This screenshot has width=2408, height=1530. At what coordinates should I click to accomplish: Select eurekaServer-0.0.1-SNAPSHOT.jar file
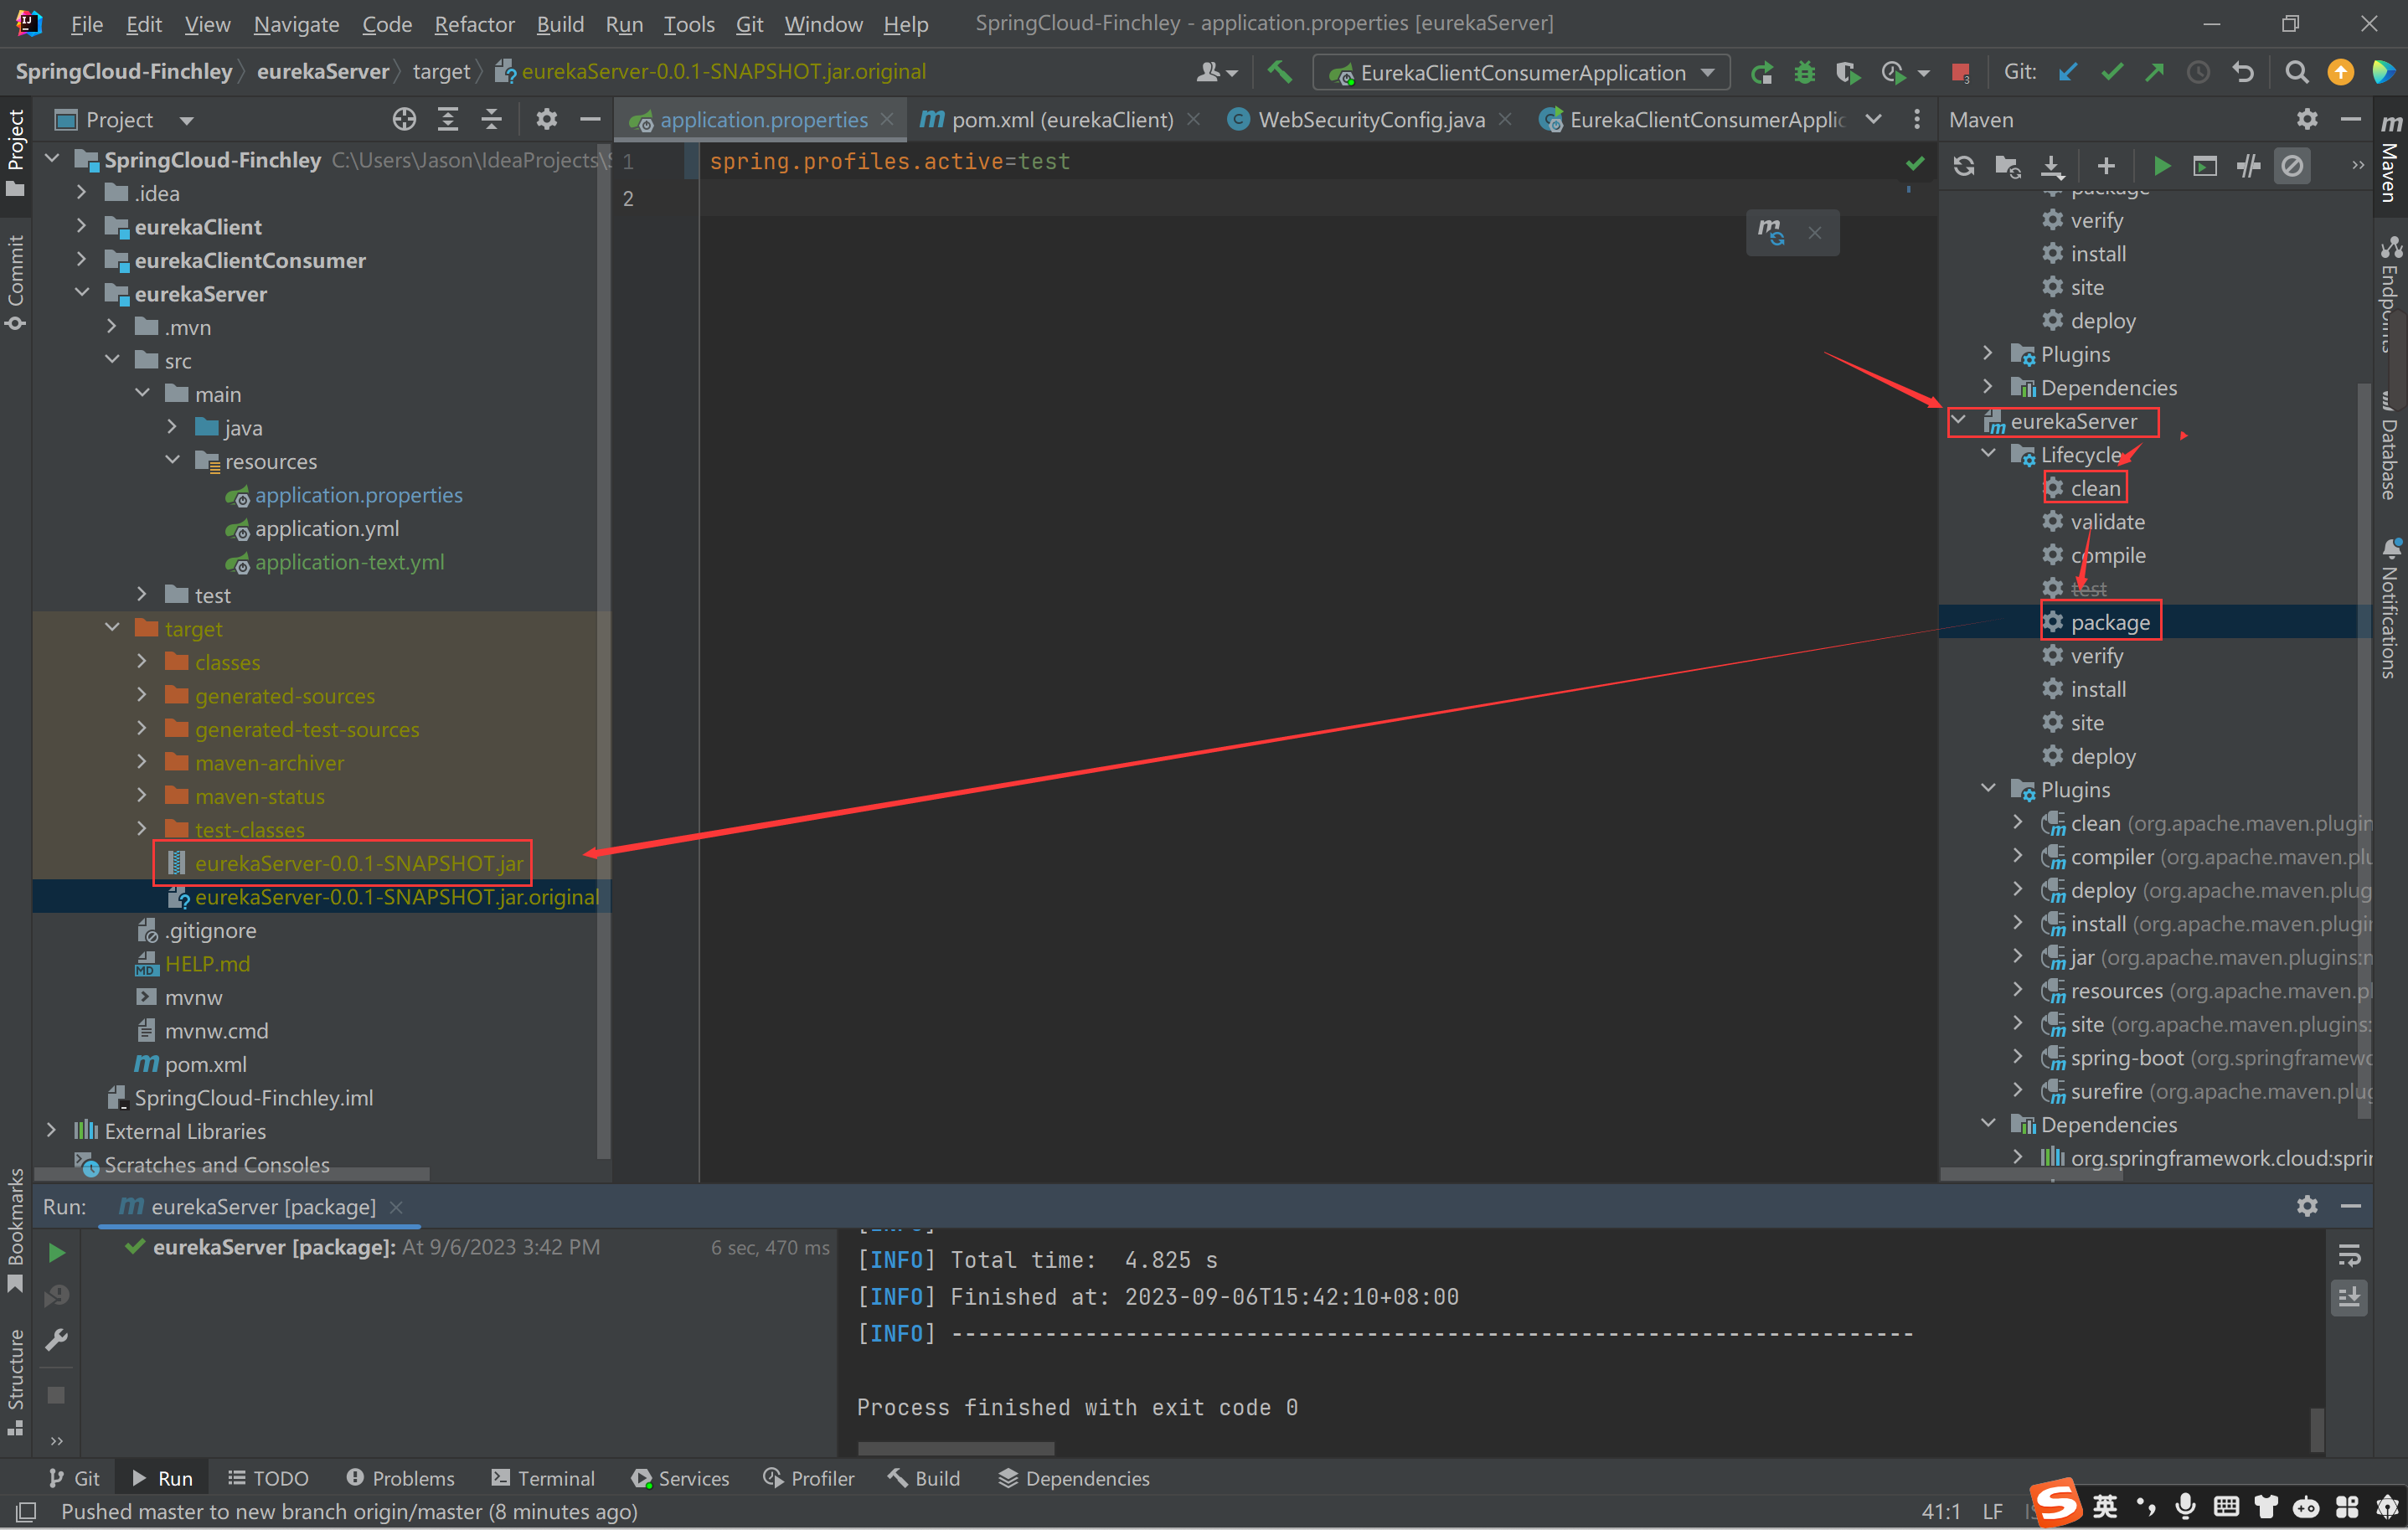[359, 863]
